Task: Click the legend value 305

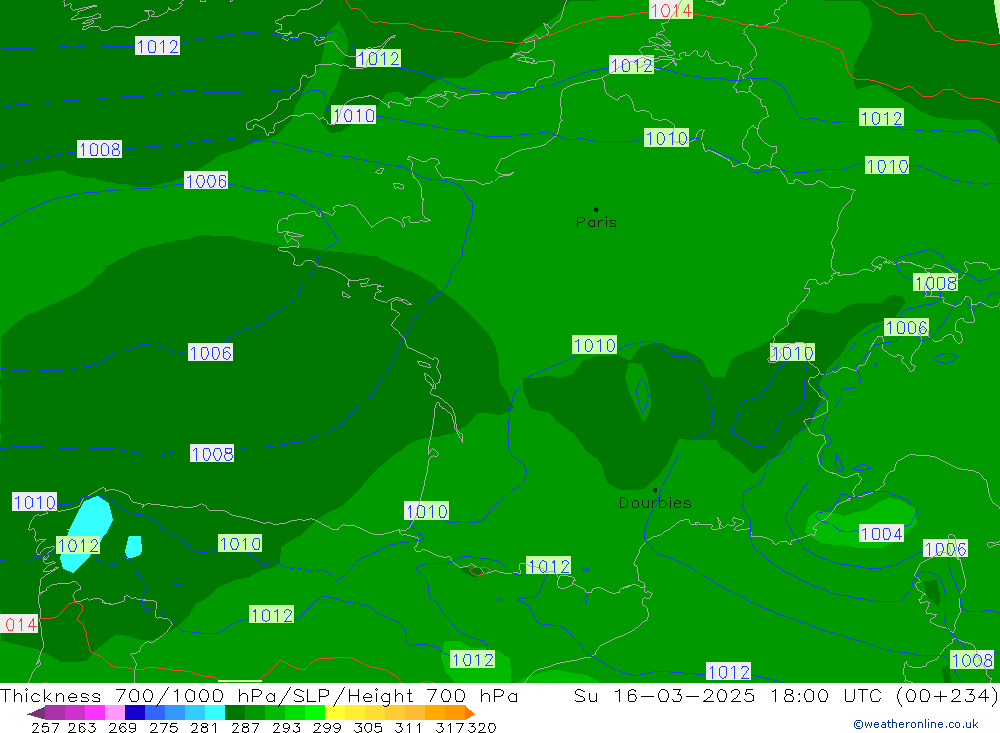Action: (x=368, y=727)
